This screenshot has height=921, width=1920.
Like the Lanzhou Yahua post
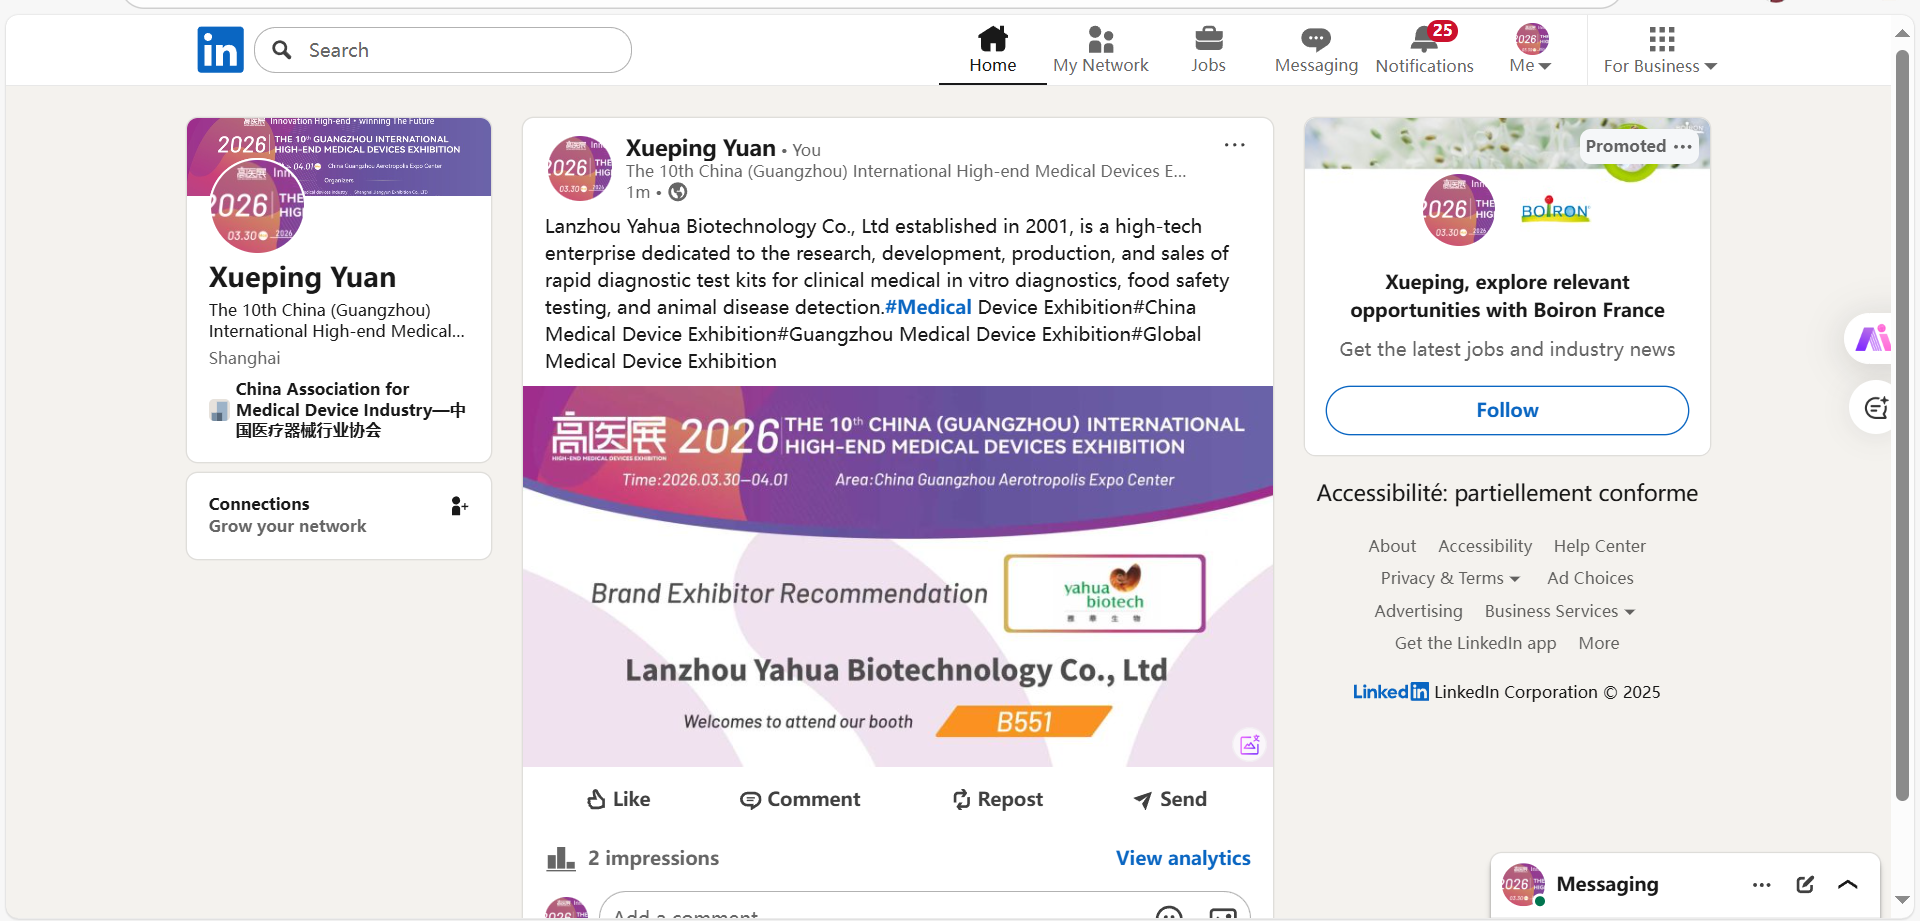[x=618, y=799]
